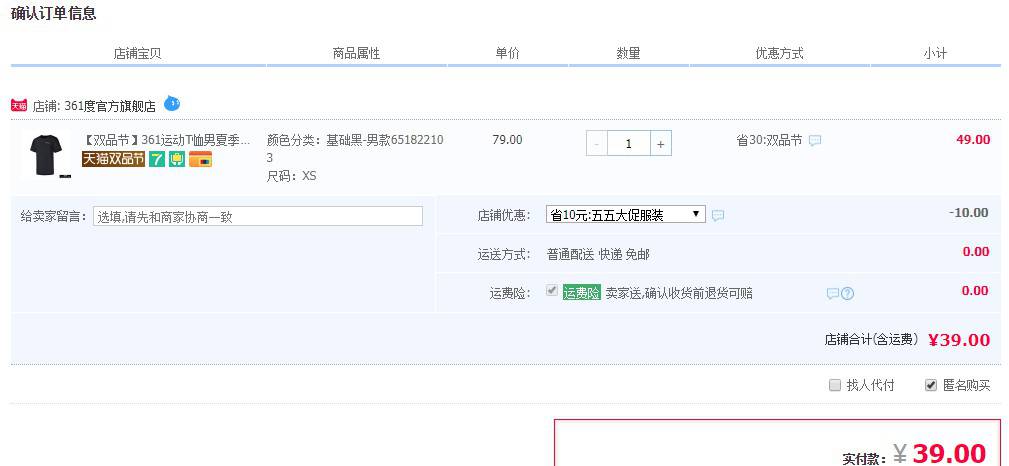
Task: Click the 商品属性 column header
Action: [x=356, y=53]
